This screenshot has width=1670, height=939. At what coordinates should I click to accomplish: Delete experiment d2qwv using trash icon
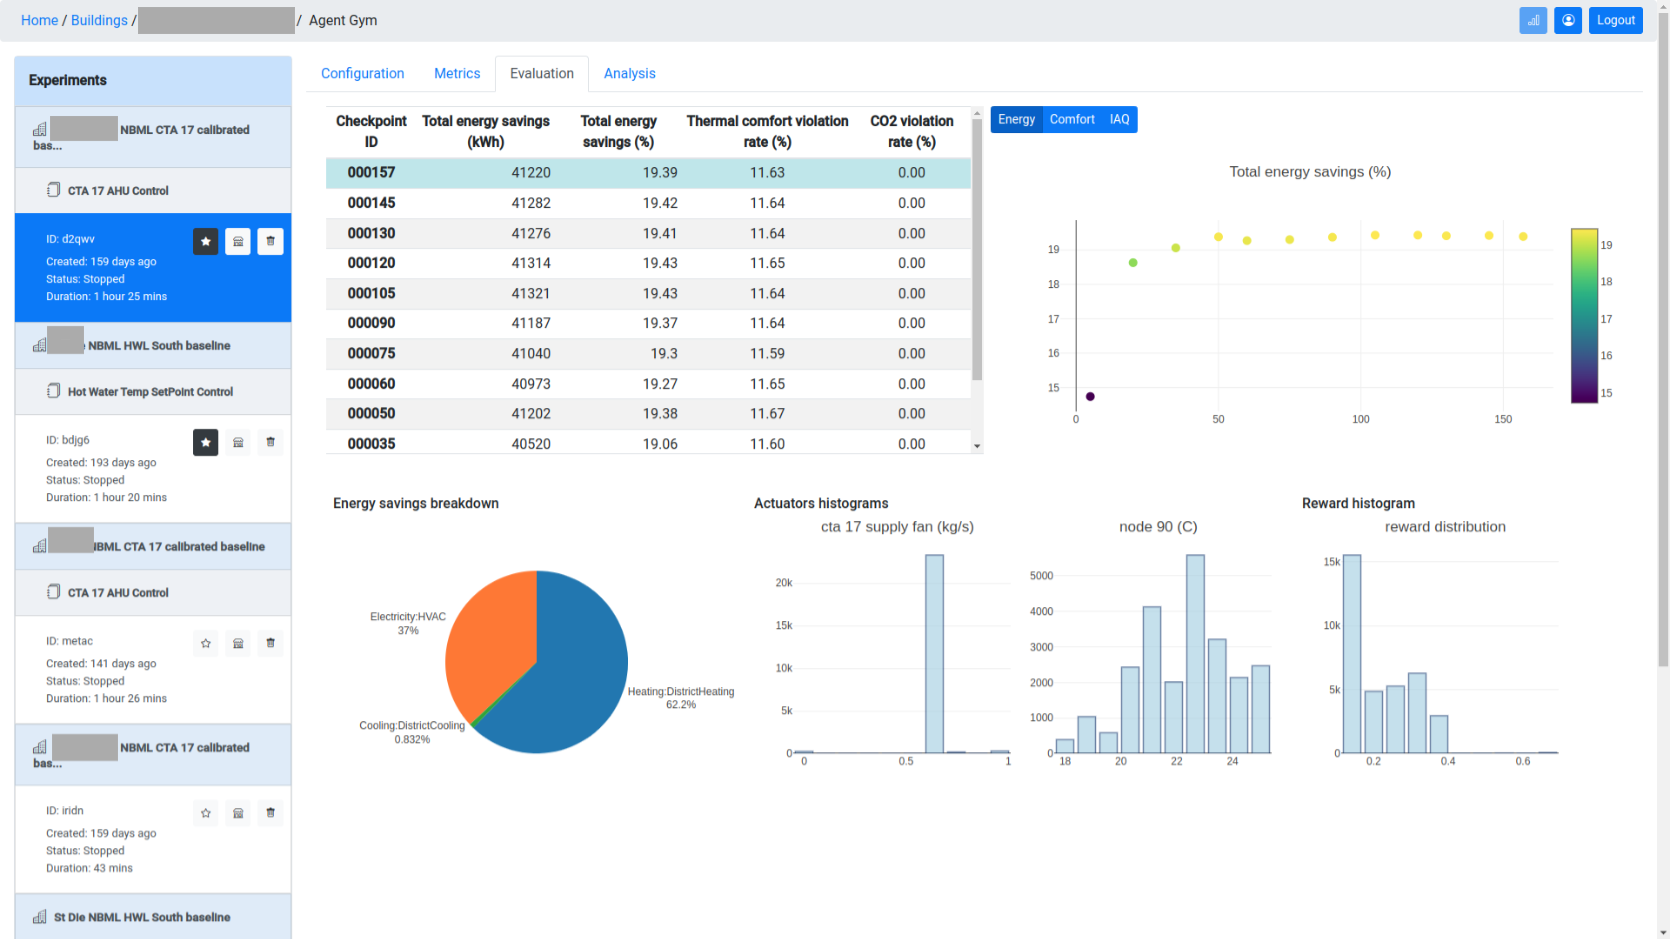[x=270, y=241]
